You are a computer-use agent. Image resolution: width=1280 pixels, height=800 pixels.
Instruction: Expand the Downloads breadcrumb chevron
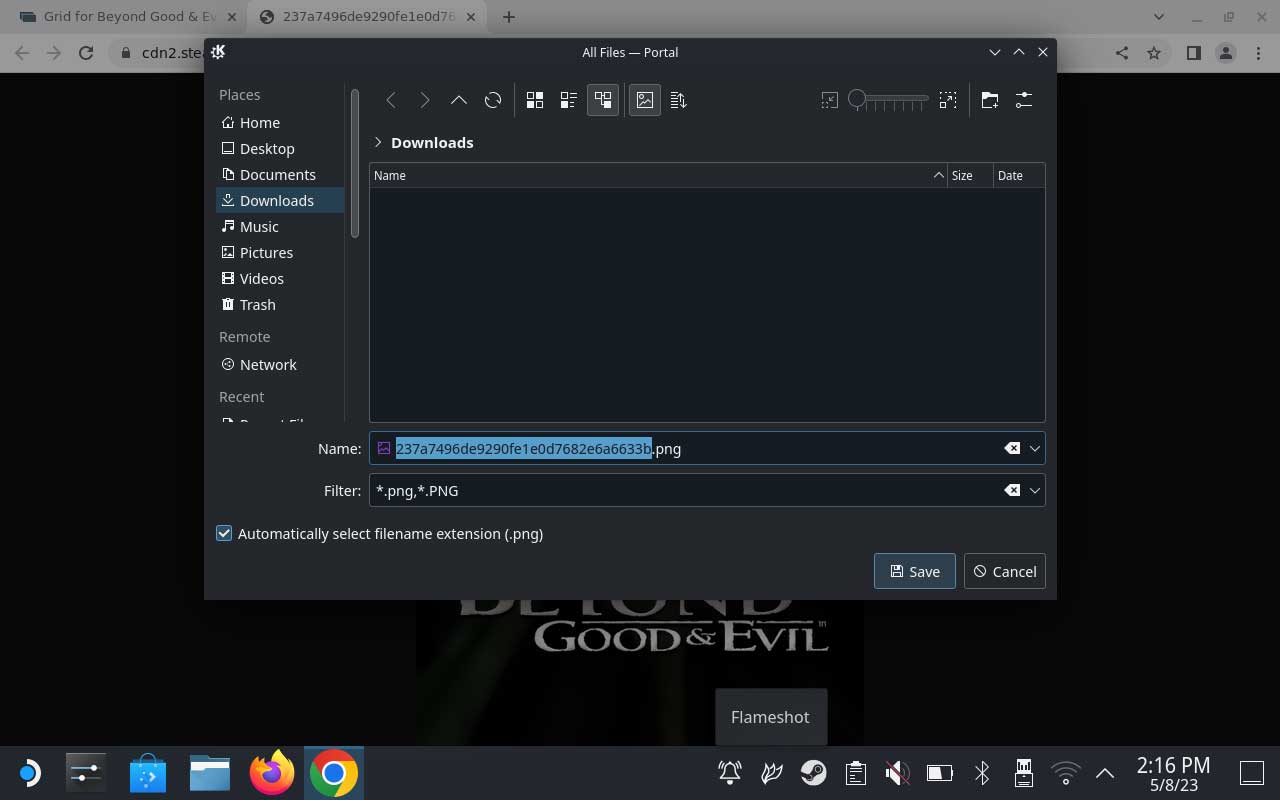coord(378,142)
